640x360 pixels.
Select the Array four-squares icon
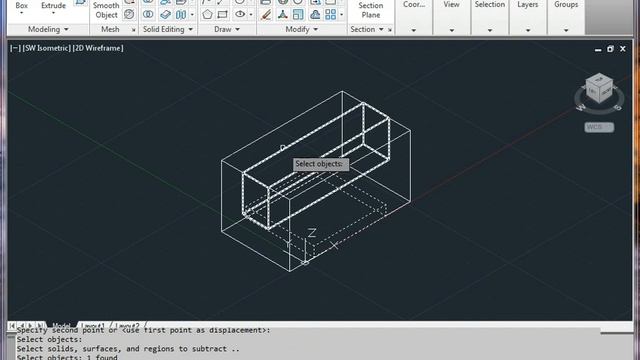point(331,15)
